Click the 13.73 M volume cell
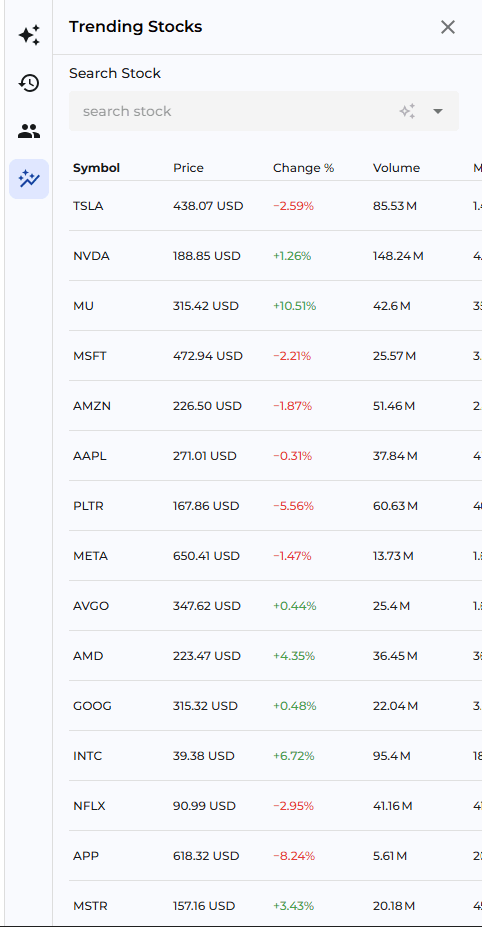The width and height of the screenshot is (482, 927). point(393,556)
